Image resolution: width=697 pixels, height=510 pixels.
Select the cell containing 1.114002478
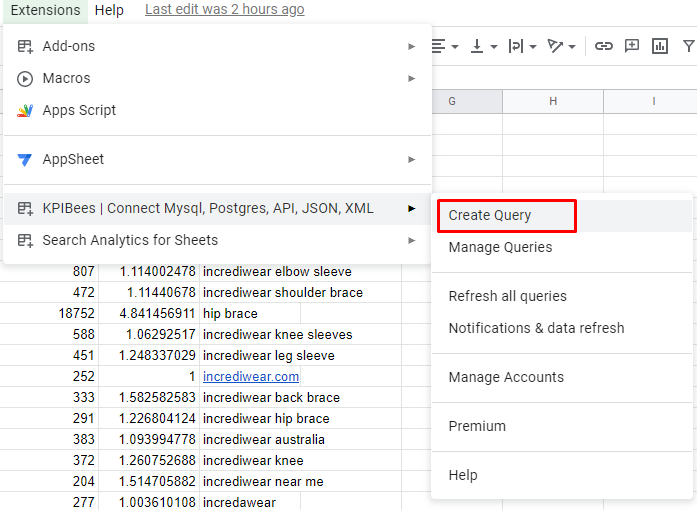coord(149,271)
